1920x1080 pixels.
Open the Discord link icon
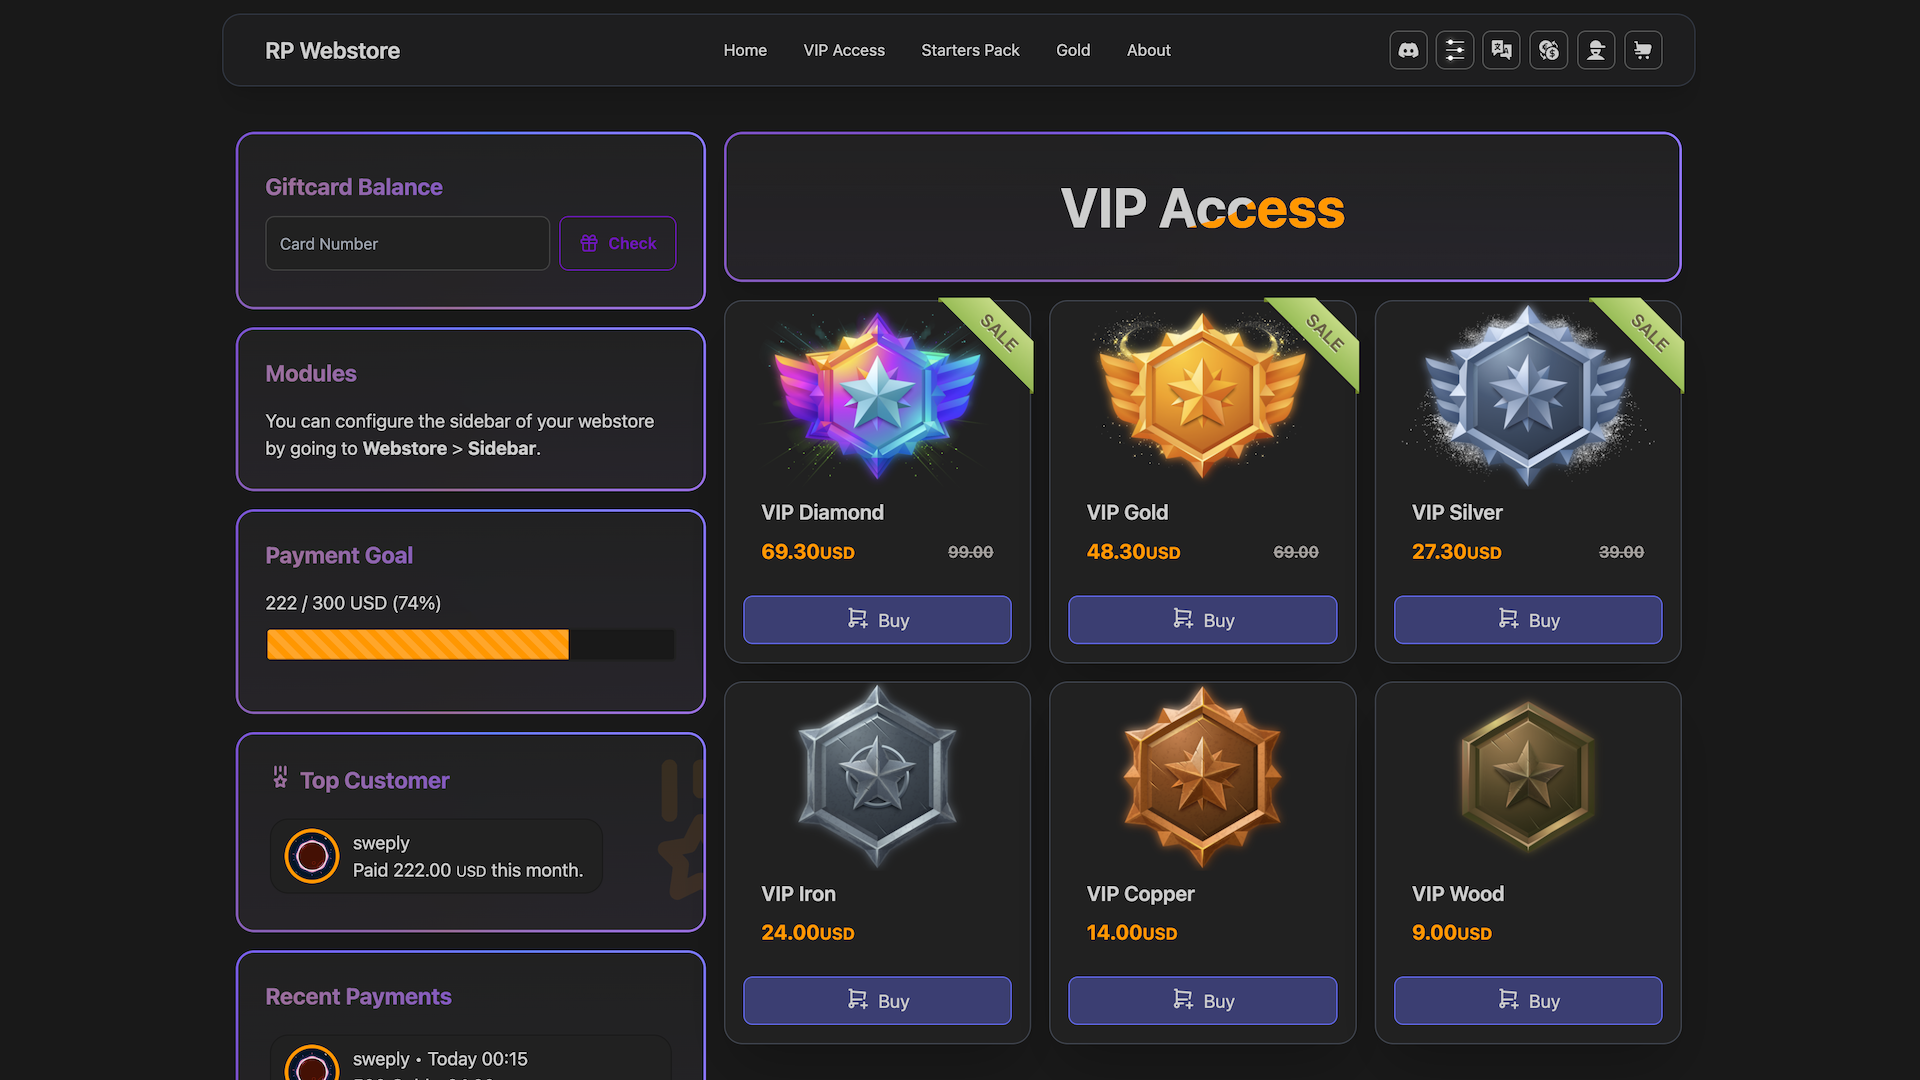tap(1408, 50)
